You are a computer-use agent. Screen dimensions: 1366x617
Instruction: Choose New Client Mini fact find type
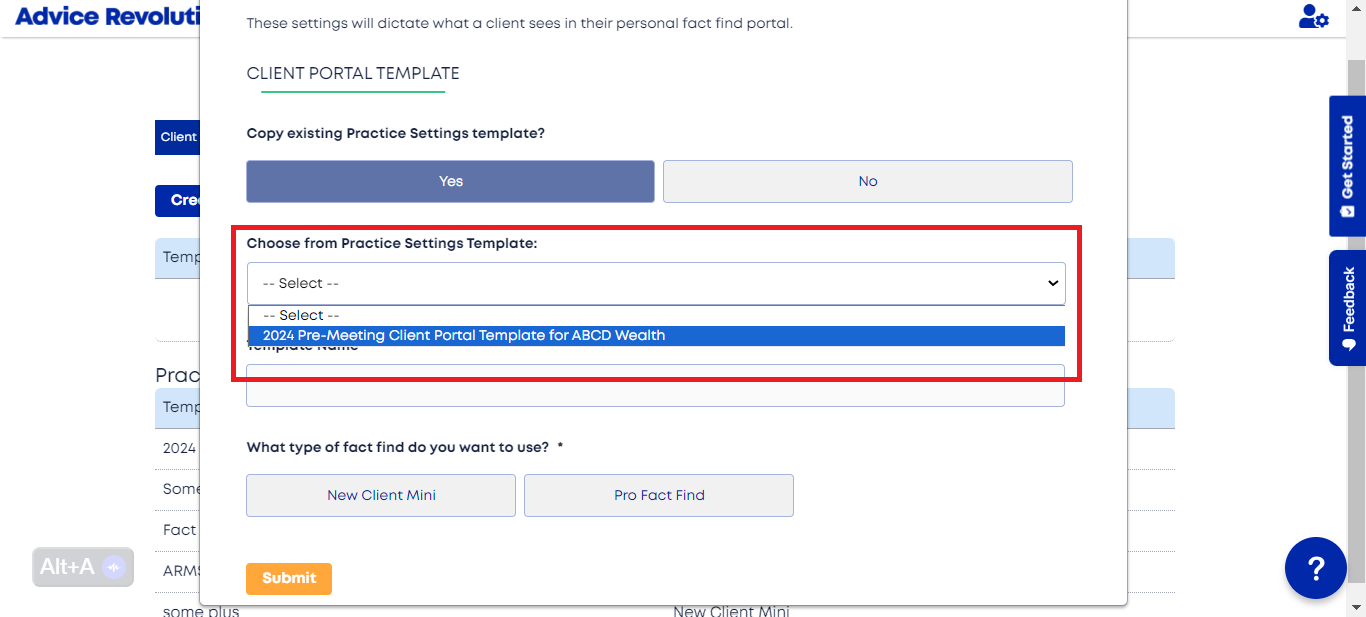pos(381,495)
